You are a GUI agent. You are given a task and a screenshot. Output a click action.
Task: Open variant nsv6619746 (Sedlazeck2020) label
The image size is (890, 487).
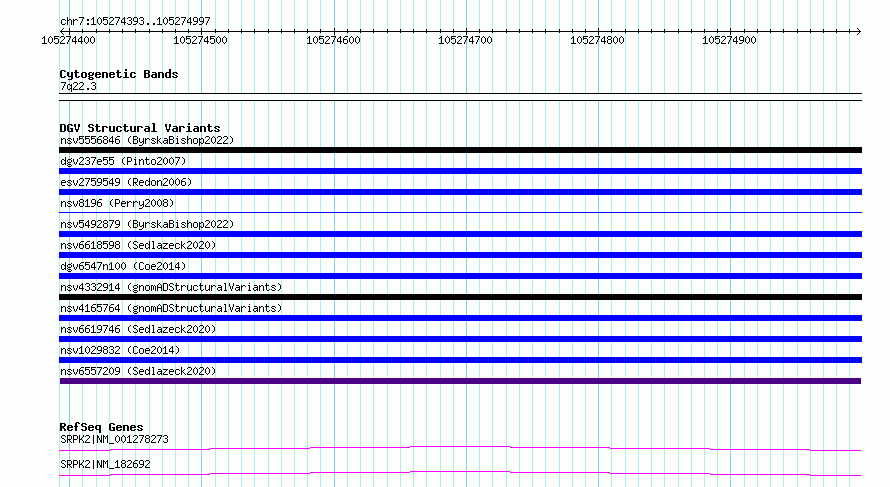pyautogui.click(x=138, y=329)
